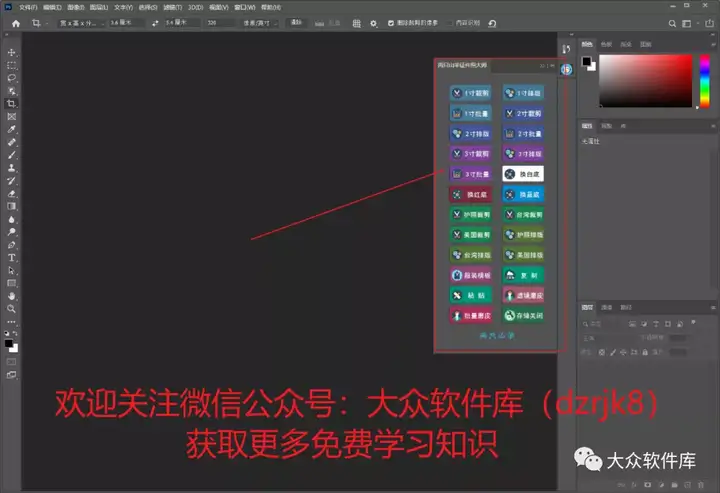
Task: Open the layer filter kind dropdown
Action: tap(602, 324)
